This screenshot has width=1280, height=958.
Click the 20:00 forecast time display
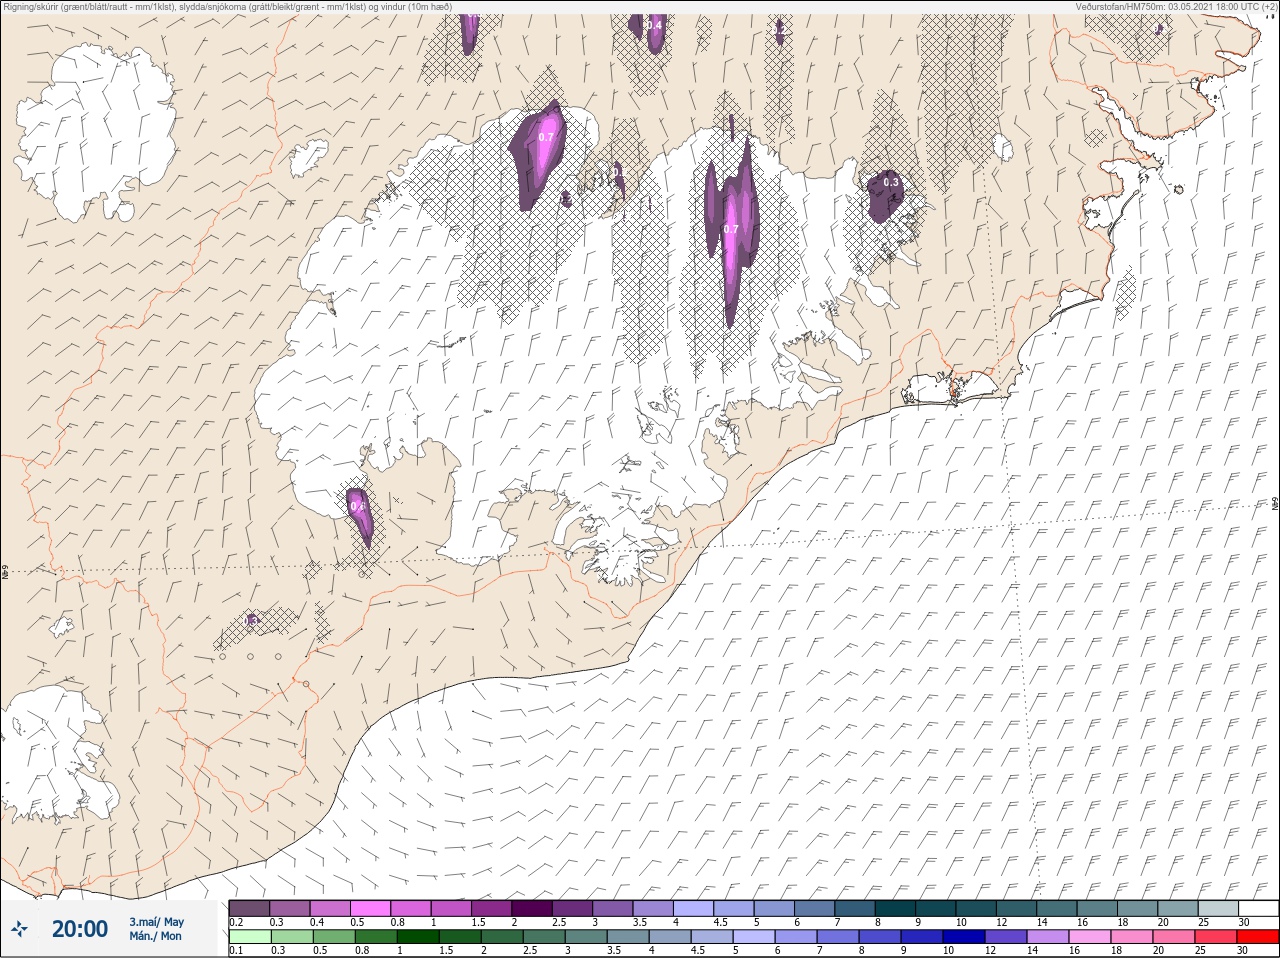click(80, 929)
